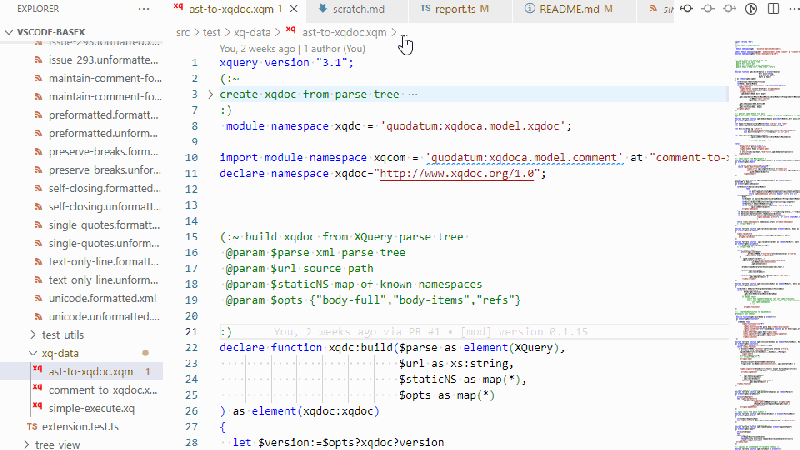800x450 pixels.
Task: Open the breadcrumb ellipsis symbol
Action: 405,34
